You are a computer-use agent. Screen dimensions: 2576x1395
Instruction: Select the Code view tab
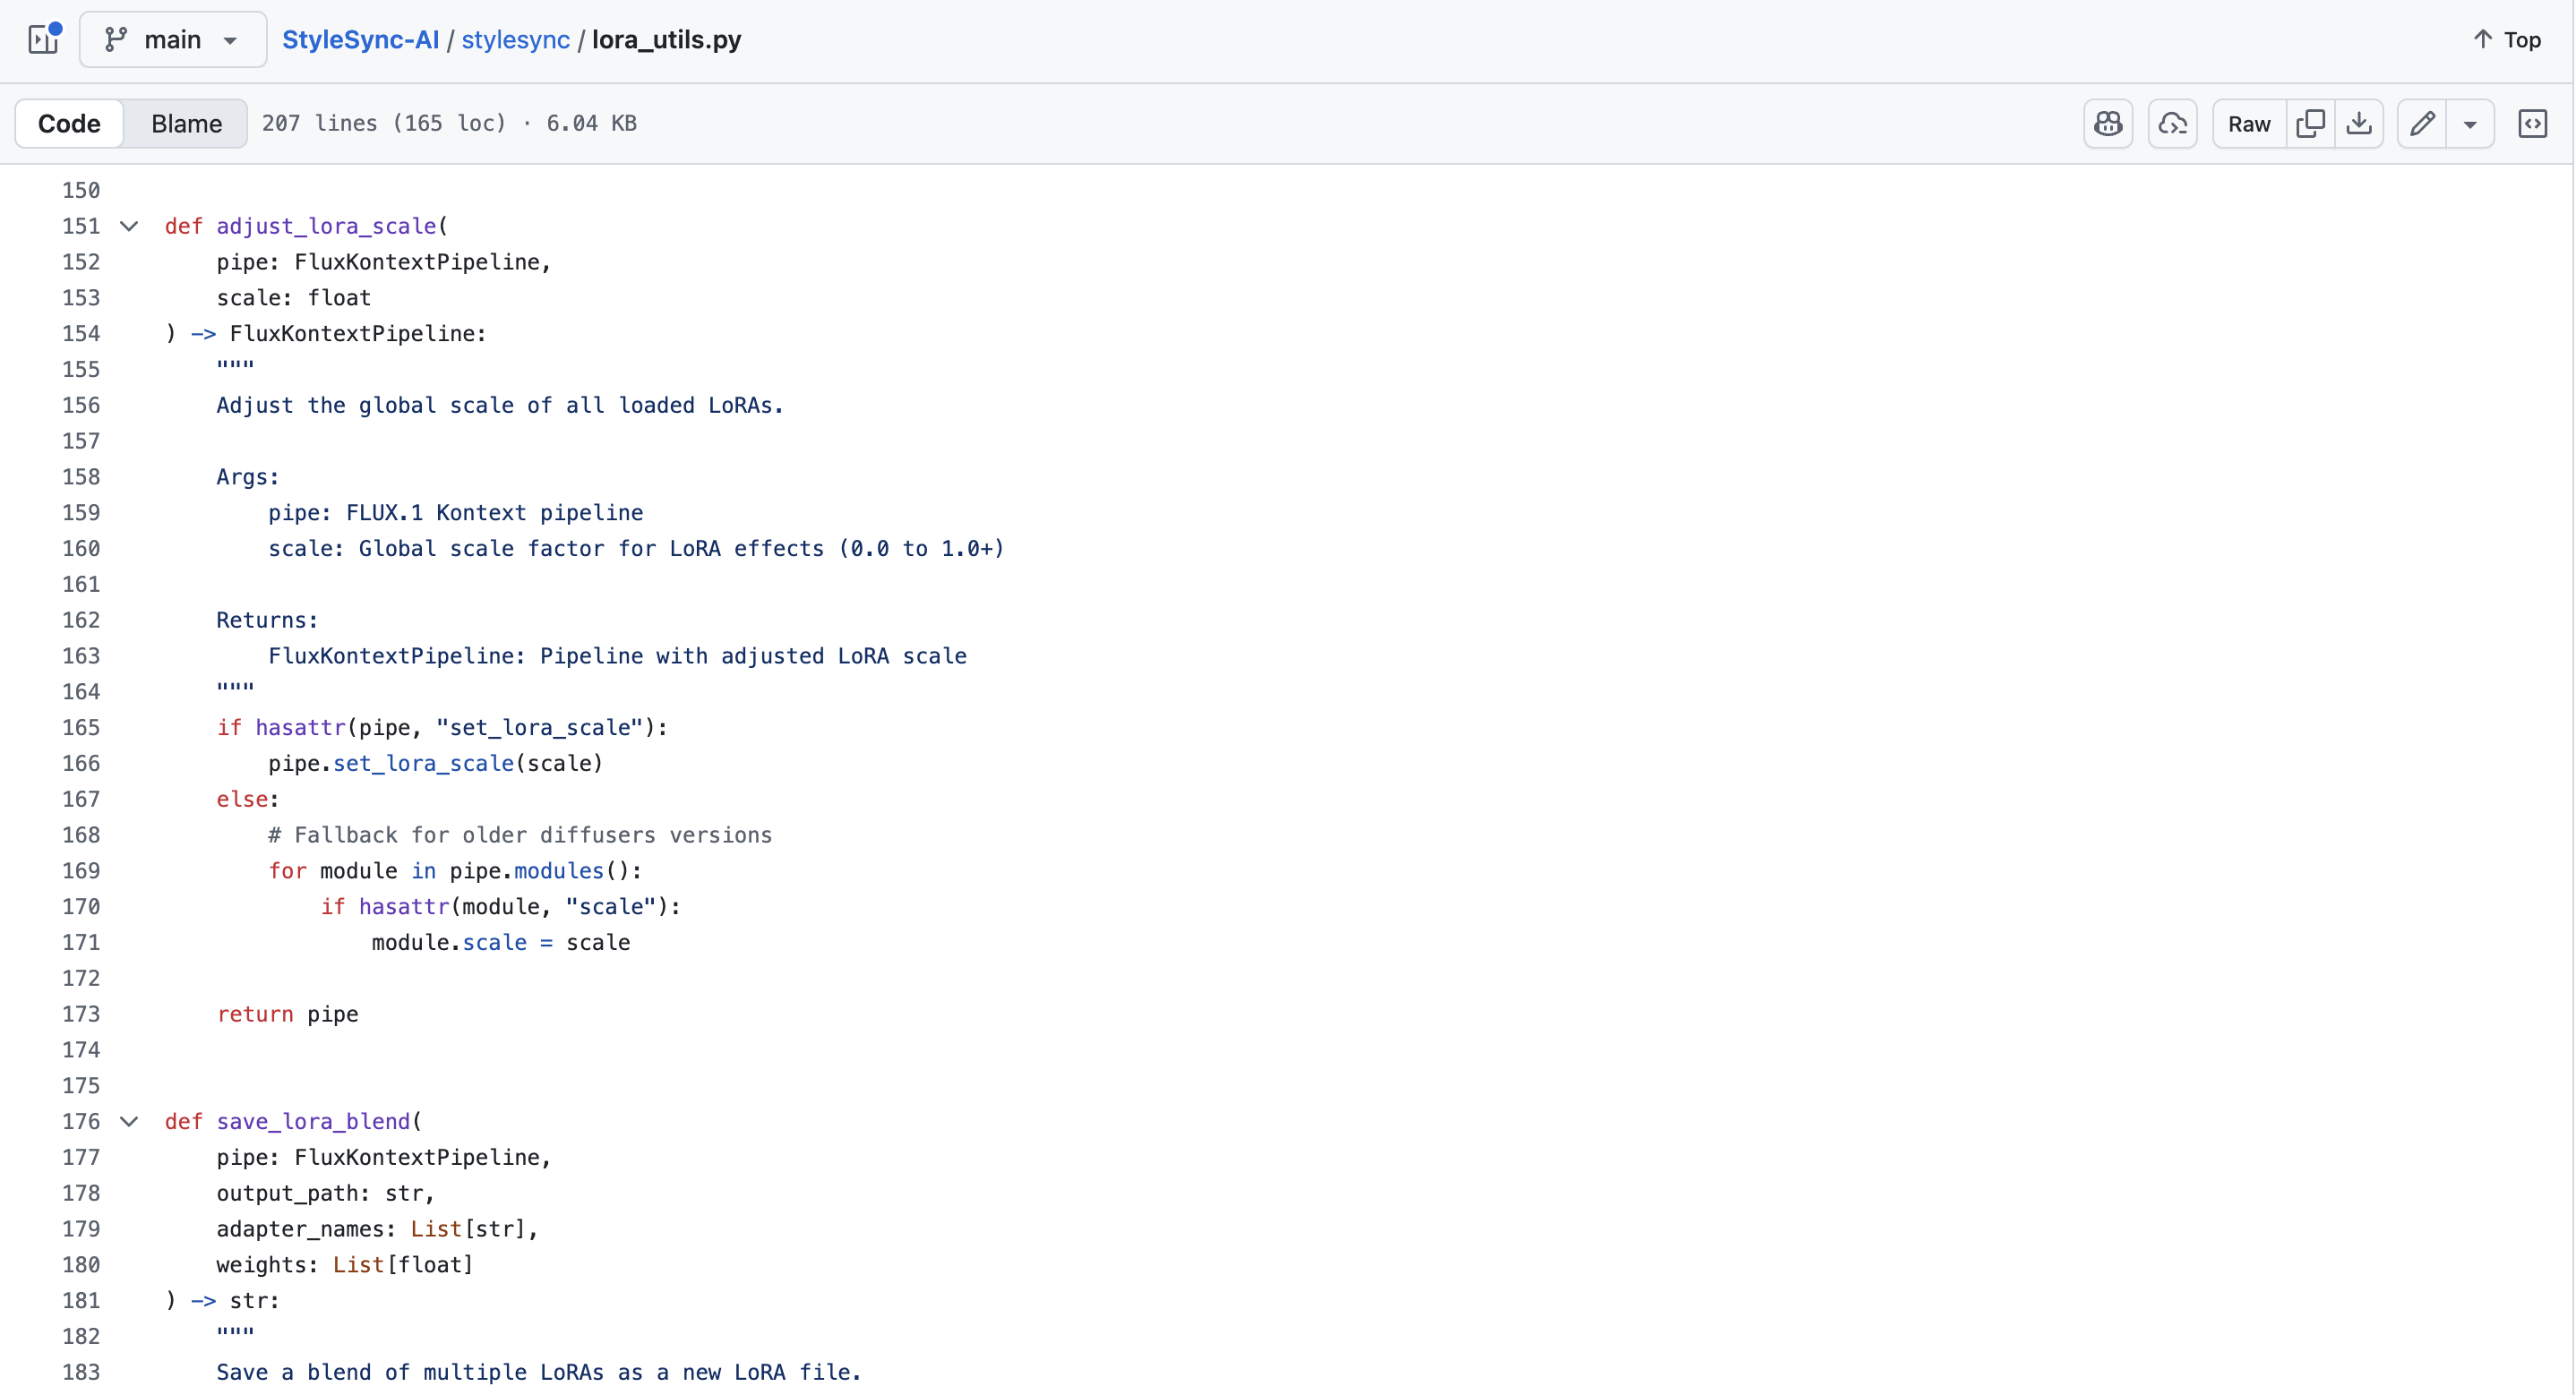(69, 123)
